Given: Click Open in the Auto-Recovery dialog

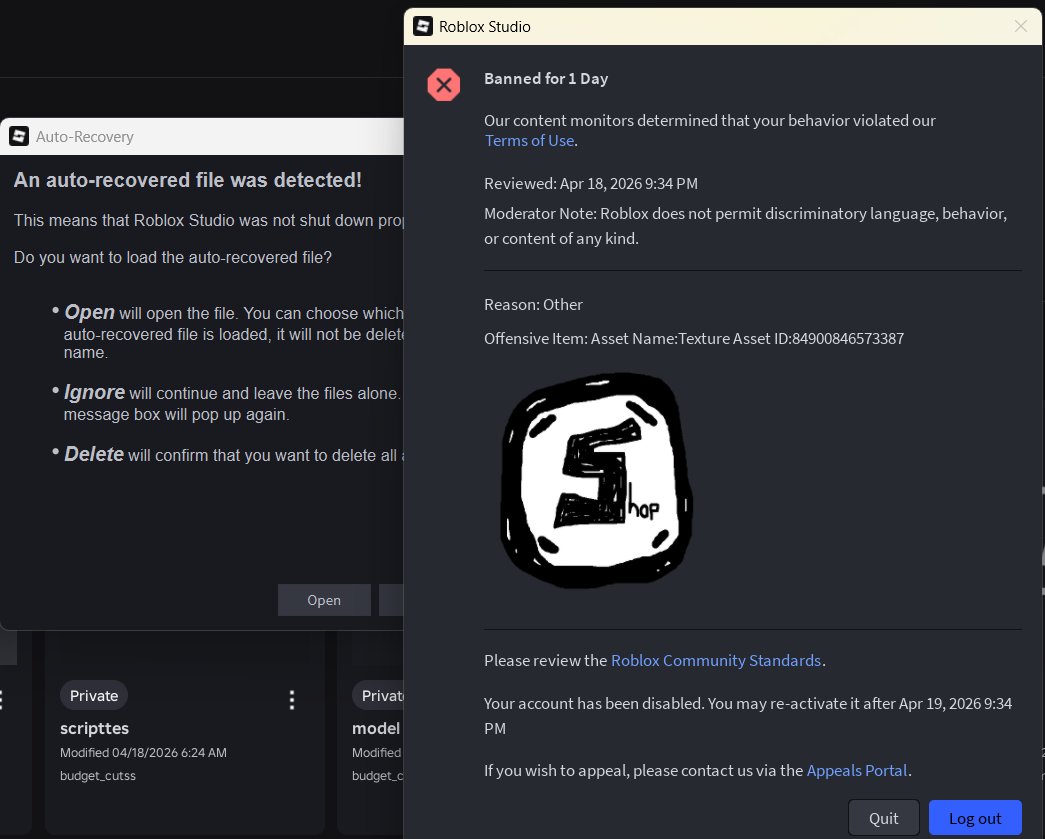Looking at the screenshot, I should (324, 600).
